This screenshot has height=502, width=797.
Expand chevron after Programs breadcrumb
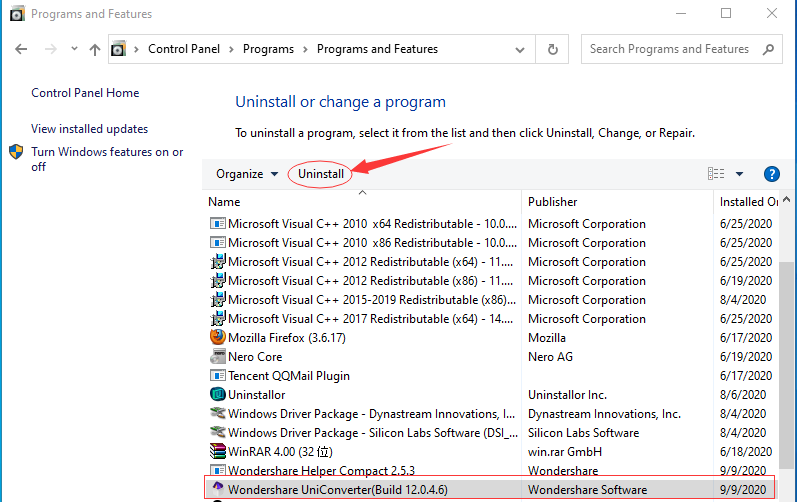click(x=305, y=49)
